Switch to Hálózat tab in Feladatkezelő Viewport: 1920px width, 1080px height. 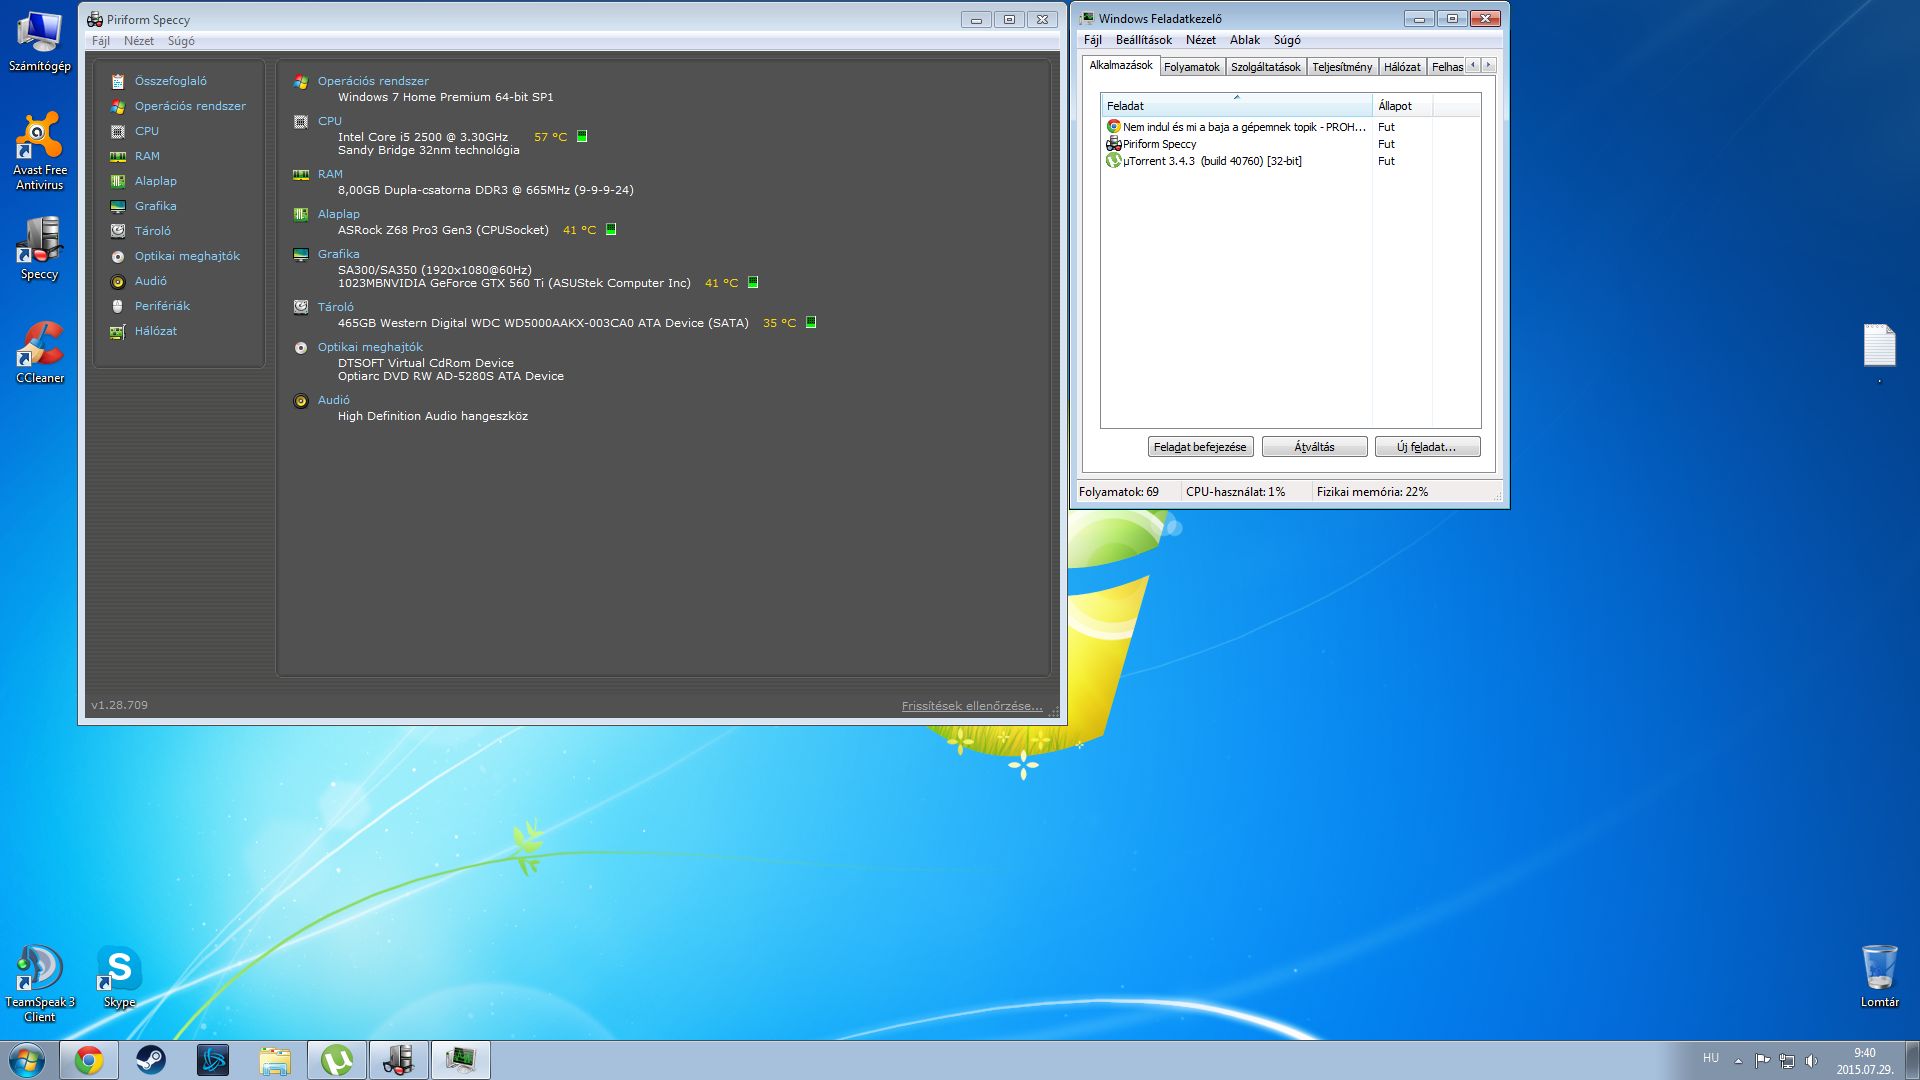point(1402,67)
